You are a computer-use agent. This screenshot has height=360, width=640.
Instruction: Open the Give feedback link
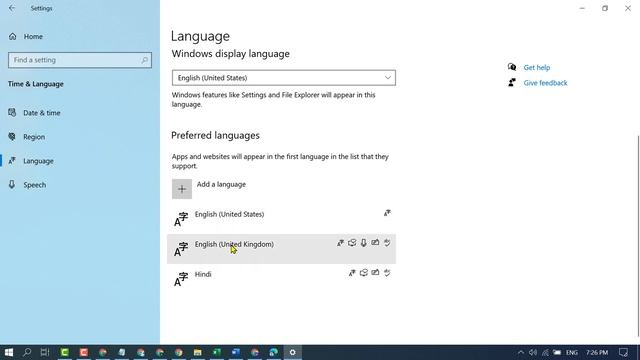[x=545, y=83]
